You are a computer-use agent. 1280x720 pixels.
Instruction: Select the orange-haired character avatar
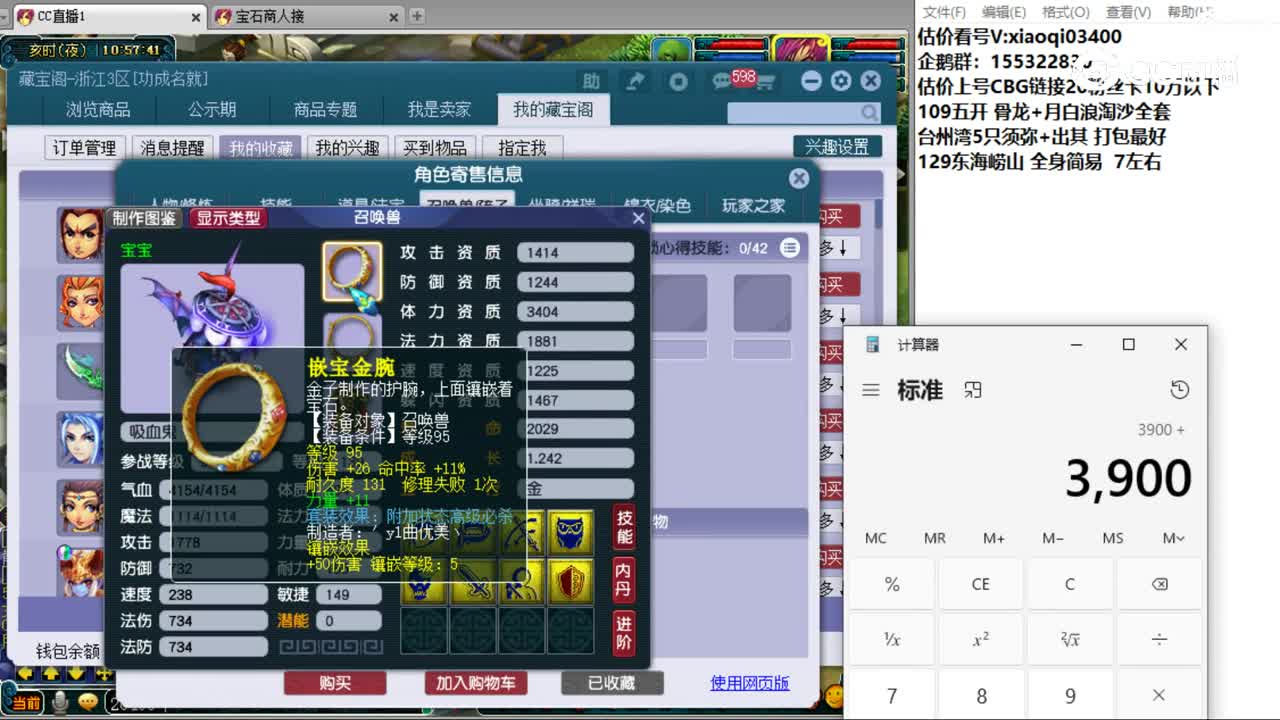click(x=80, y=303)
